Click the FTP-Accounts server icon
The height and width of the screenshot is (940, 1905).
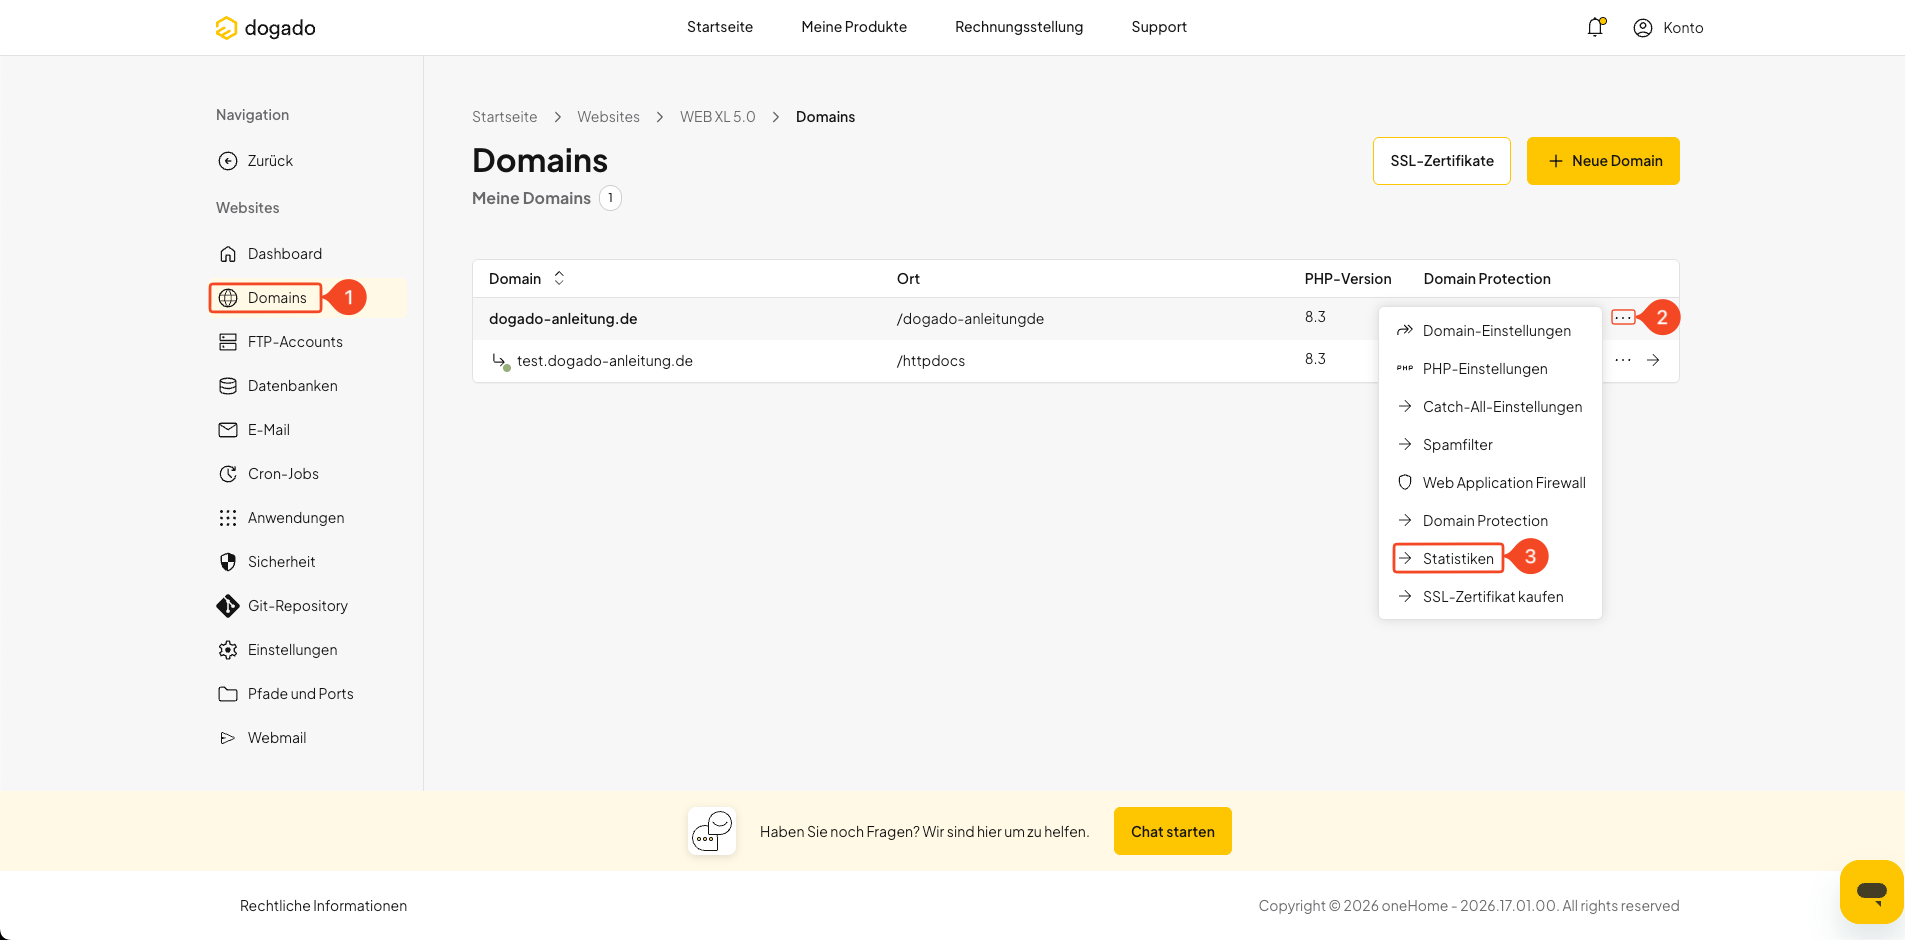pyautogui.click(x=228, y=342)
